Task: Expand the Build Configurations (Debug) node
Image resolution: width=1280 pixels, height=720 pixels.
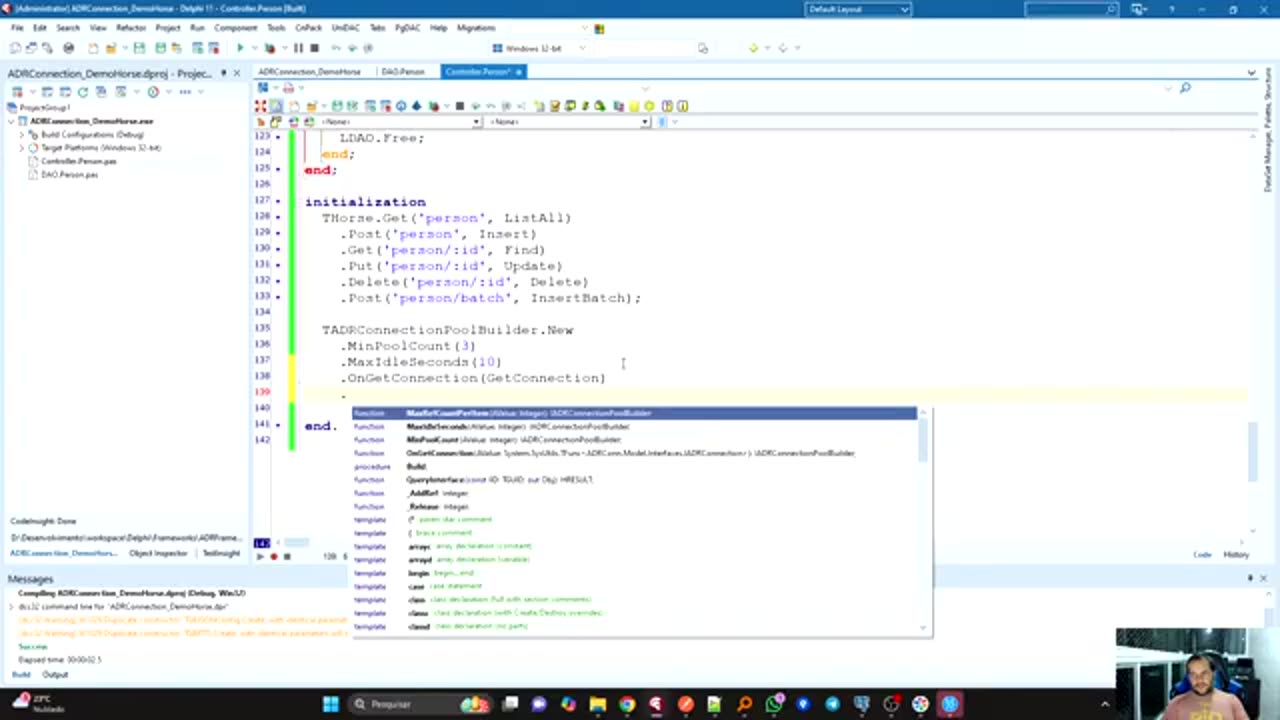Action: pyautogui.click(x=22, y=135)
